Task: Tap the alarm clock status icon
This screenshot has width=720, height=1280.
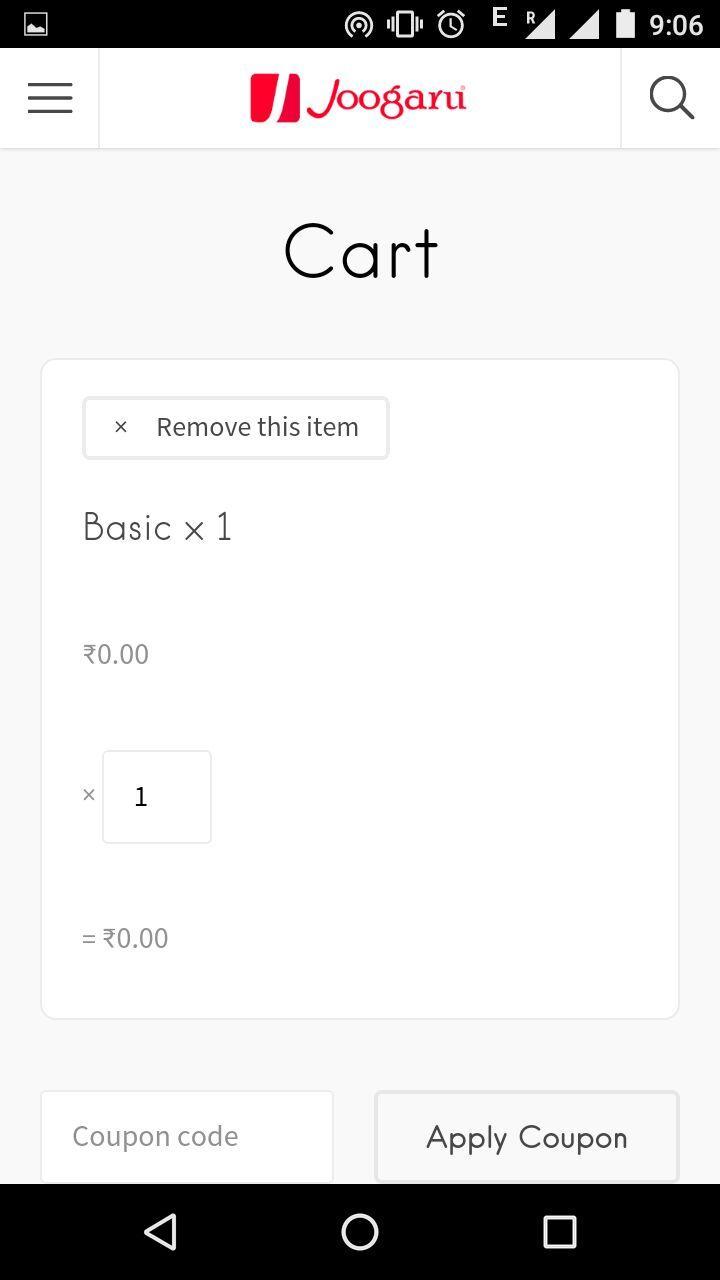Action: pos(451,24)
